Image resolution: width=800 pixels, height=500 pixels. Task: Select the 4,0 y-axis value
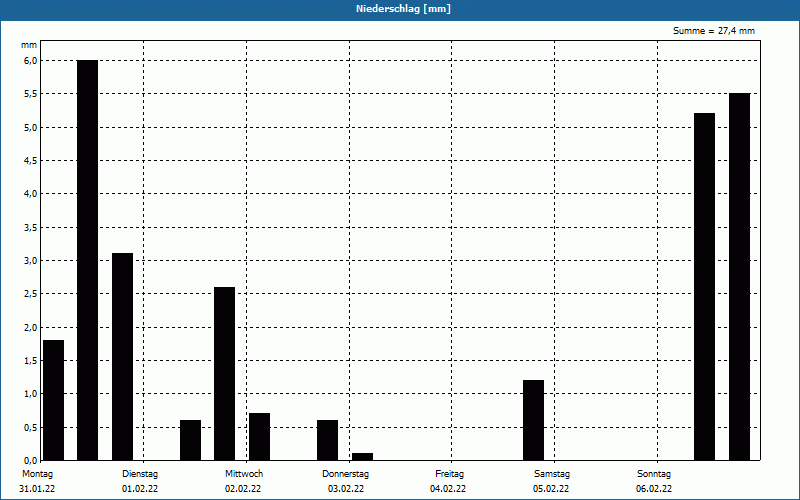tap(31, 194)
